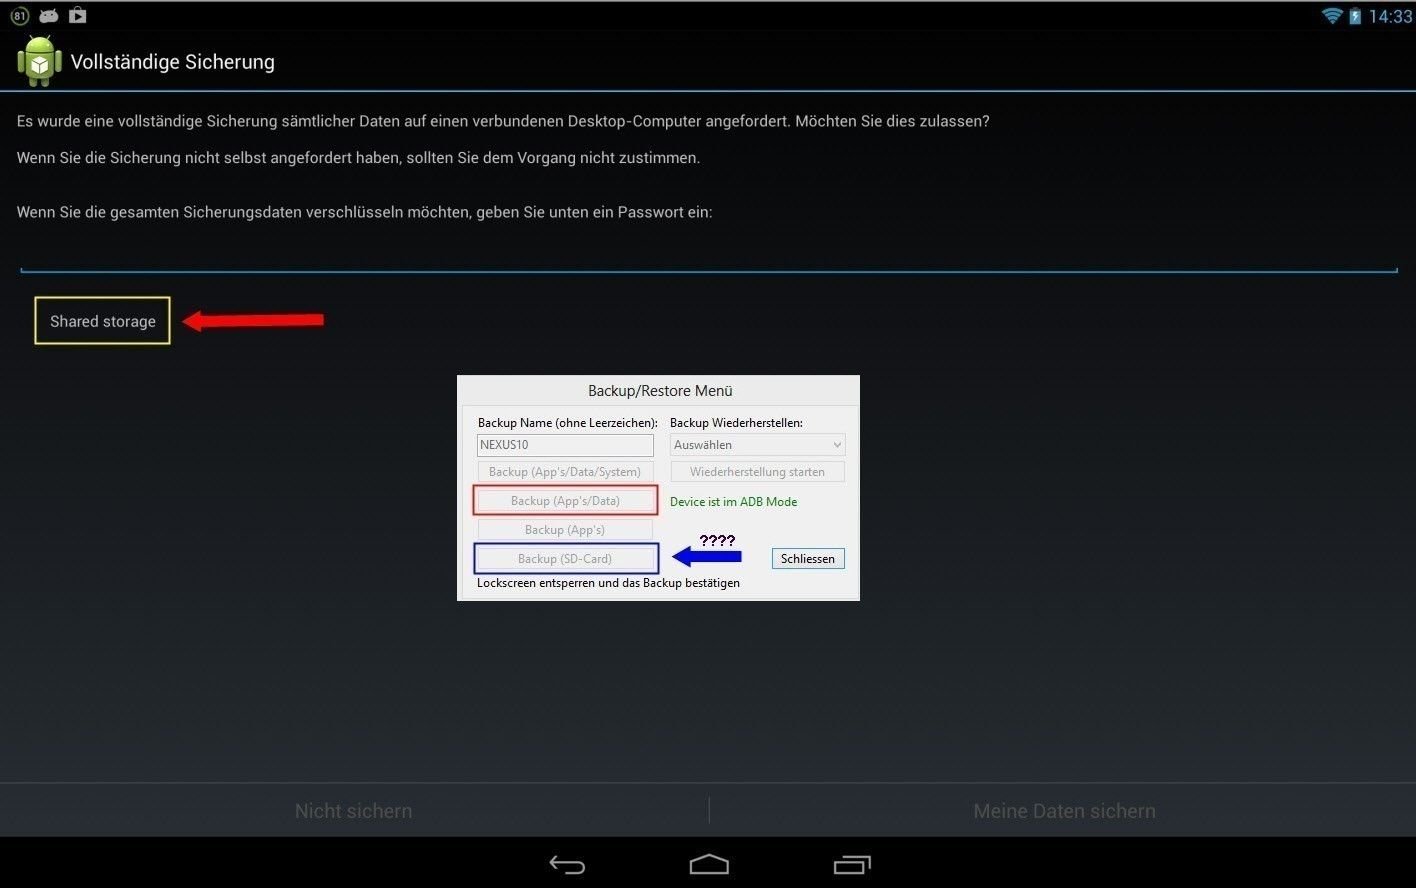Tap the battery charging status icon

(1355, 16)
